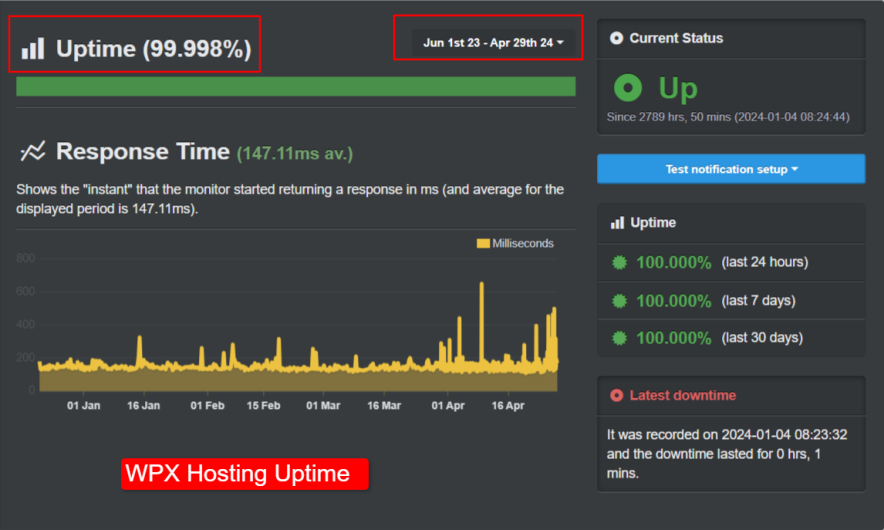This screenshot has height=530, width=884.
Task: Click the 01 Jan label on the chart axis
Action: 83,405
